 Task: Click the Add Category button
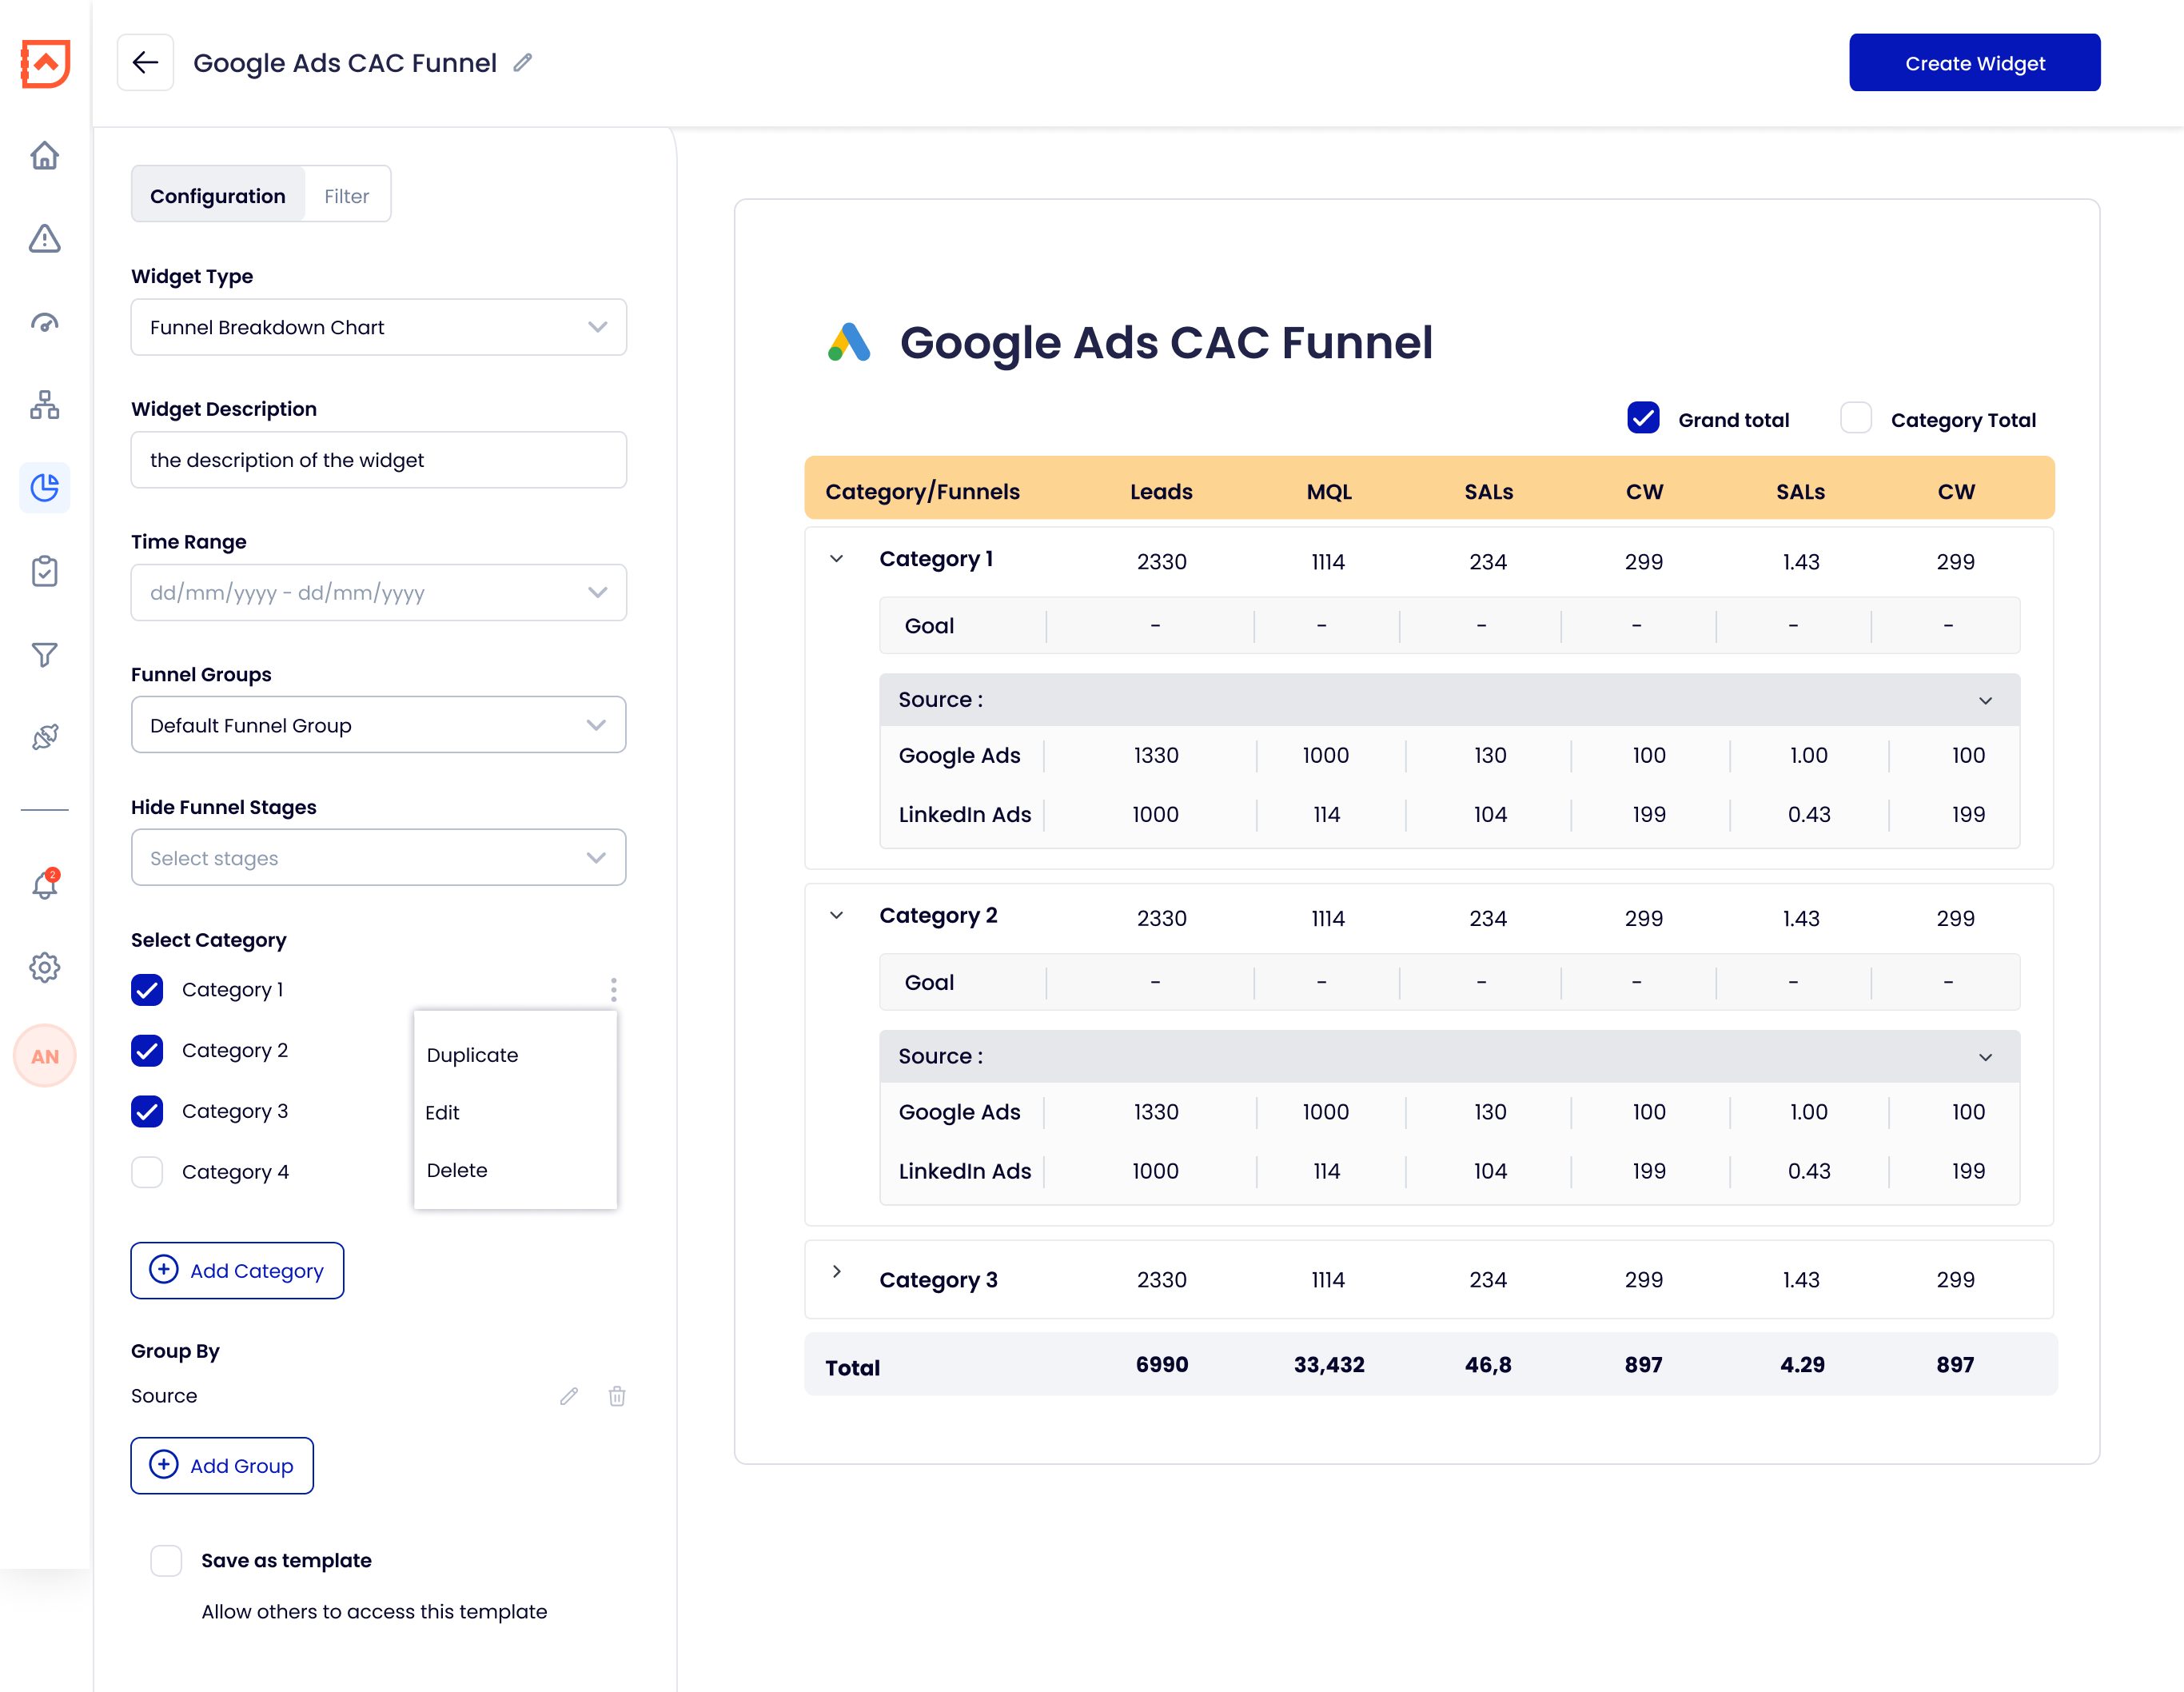(x=237, y=1270)
